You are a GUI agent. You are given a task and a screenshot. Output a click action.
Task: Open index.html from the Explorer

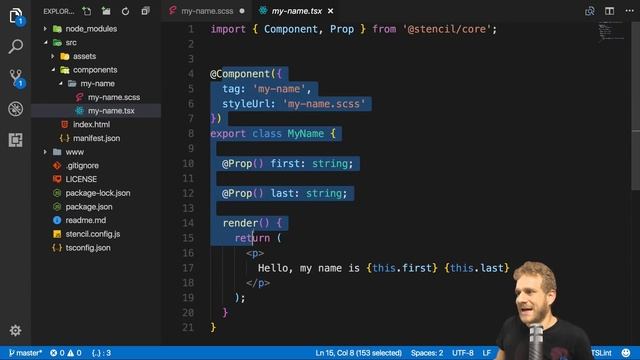pyautogui.click(x=91, y=124)
